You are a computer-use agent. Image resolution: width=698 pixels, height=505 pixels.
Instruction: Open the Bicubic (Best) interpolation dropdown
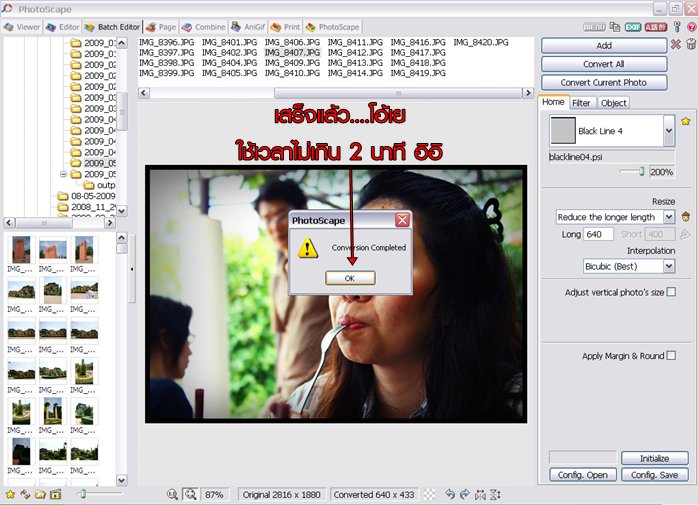coord(669,266)
